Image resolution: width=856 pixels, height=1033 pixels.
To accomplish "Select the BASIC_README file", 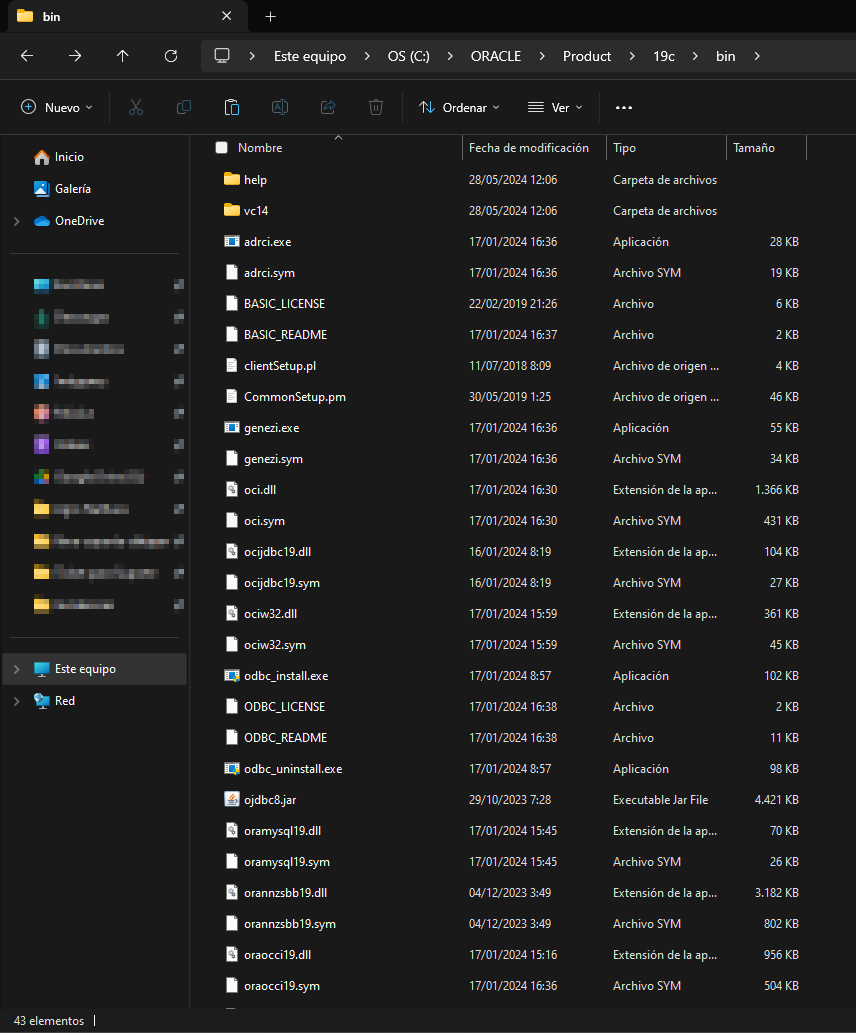I will [x=285, y=335].
